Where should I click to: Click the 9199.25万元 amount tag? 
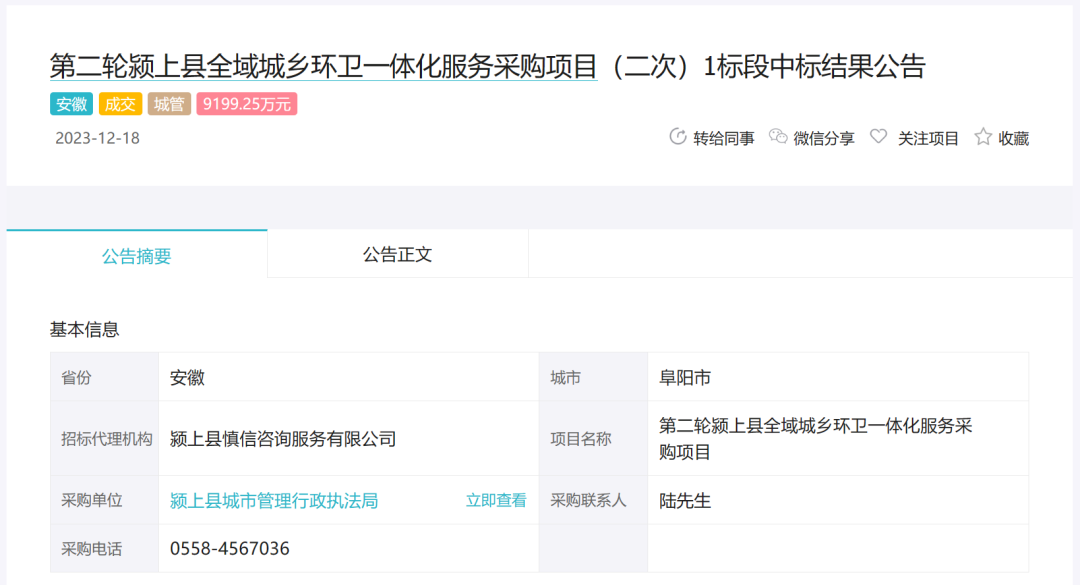[247, 104]
